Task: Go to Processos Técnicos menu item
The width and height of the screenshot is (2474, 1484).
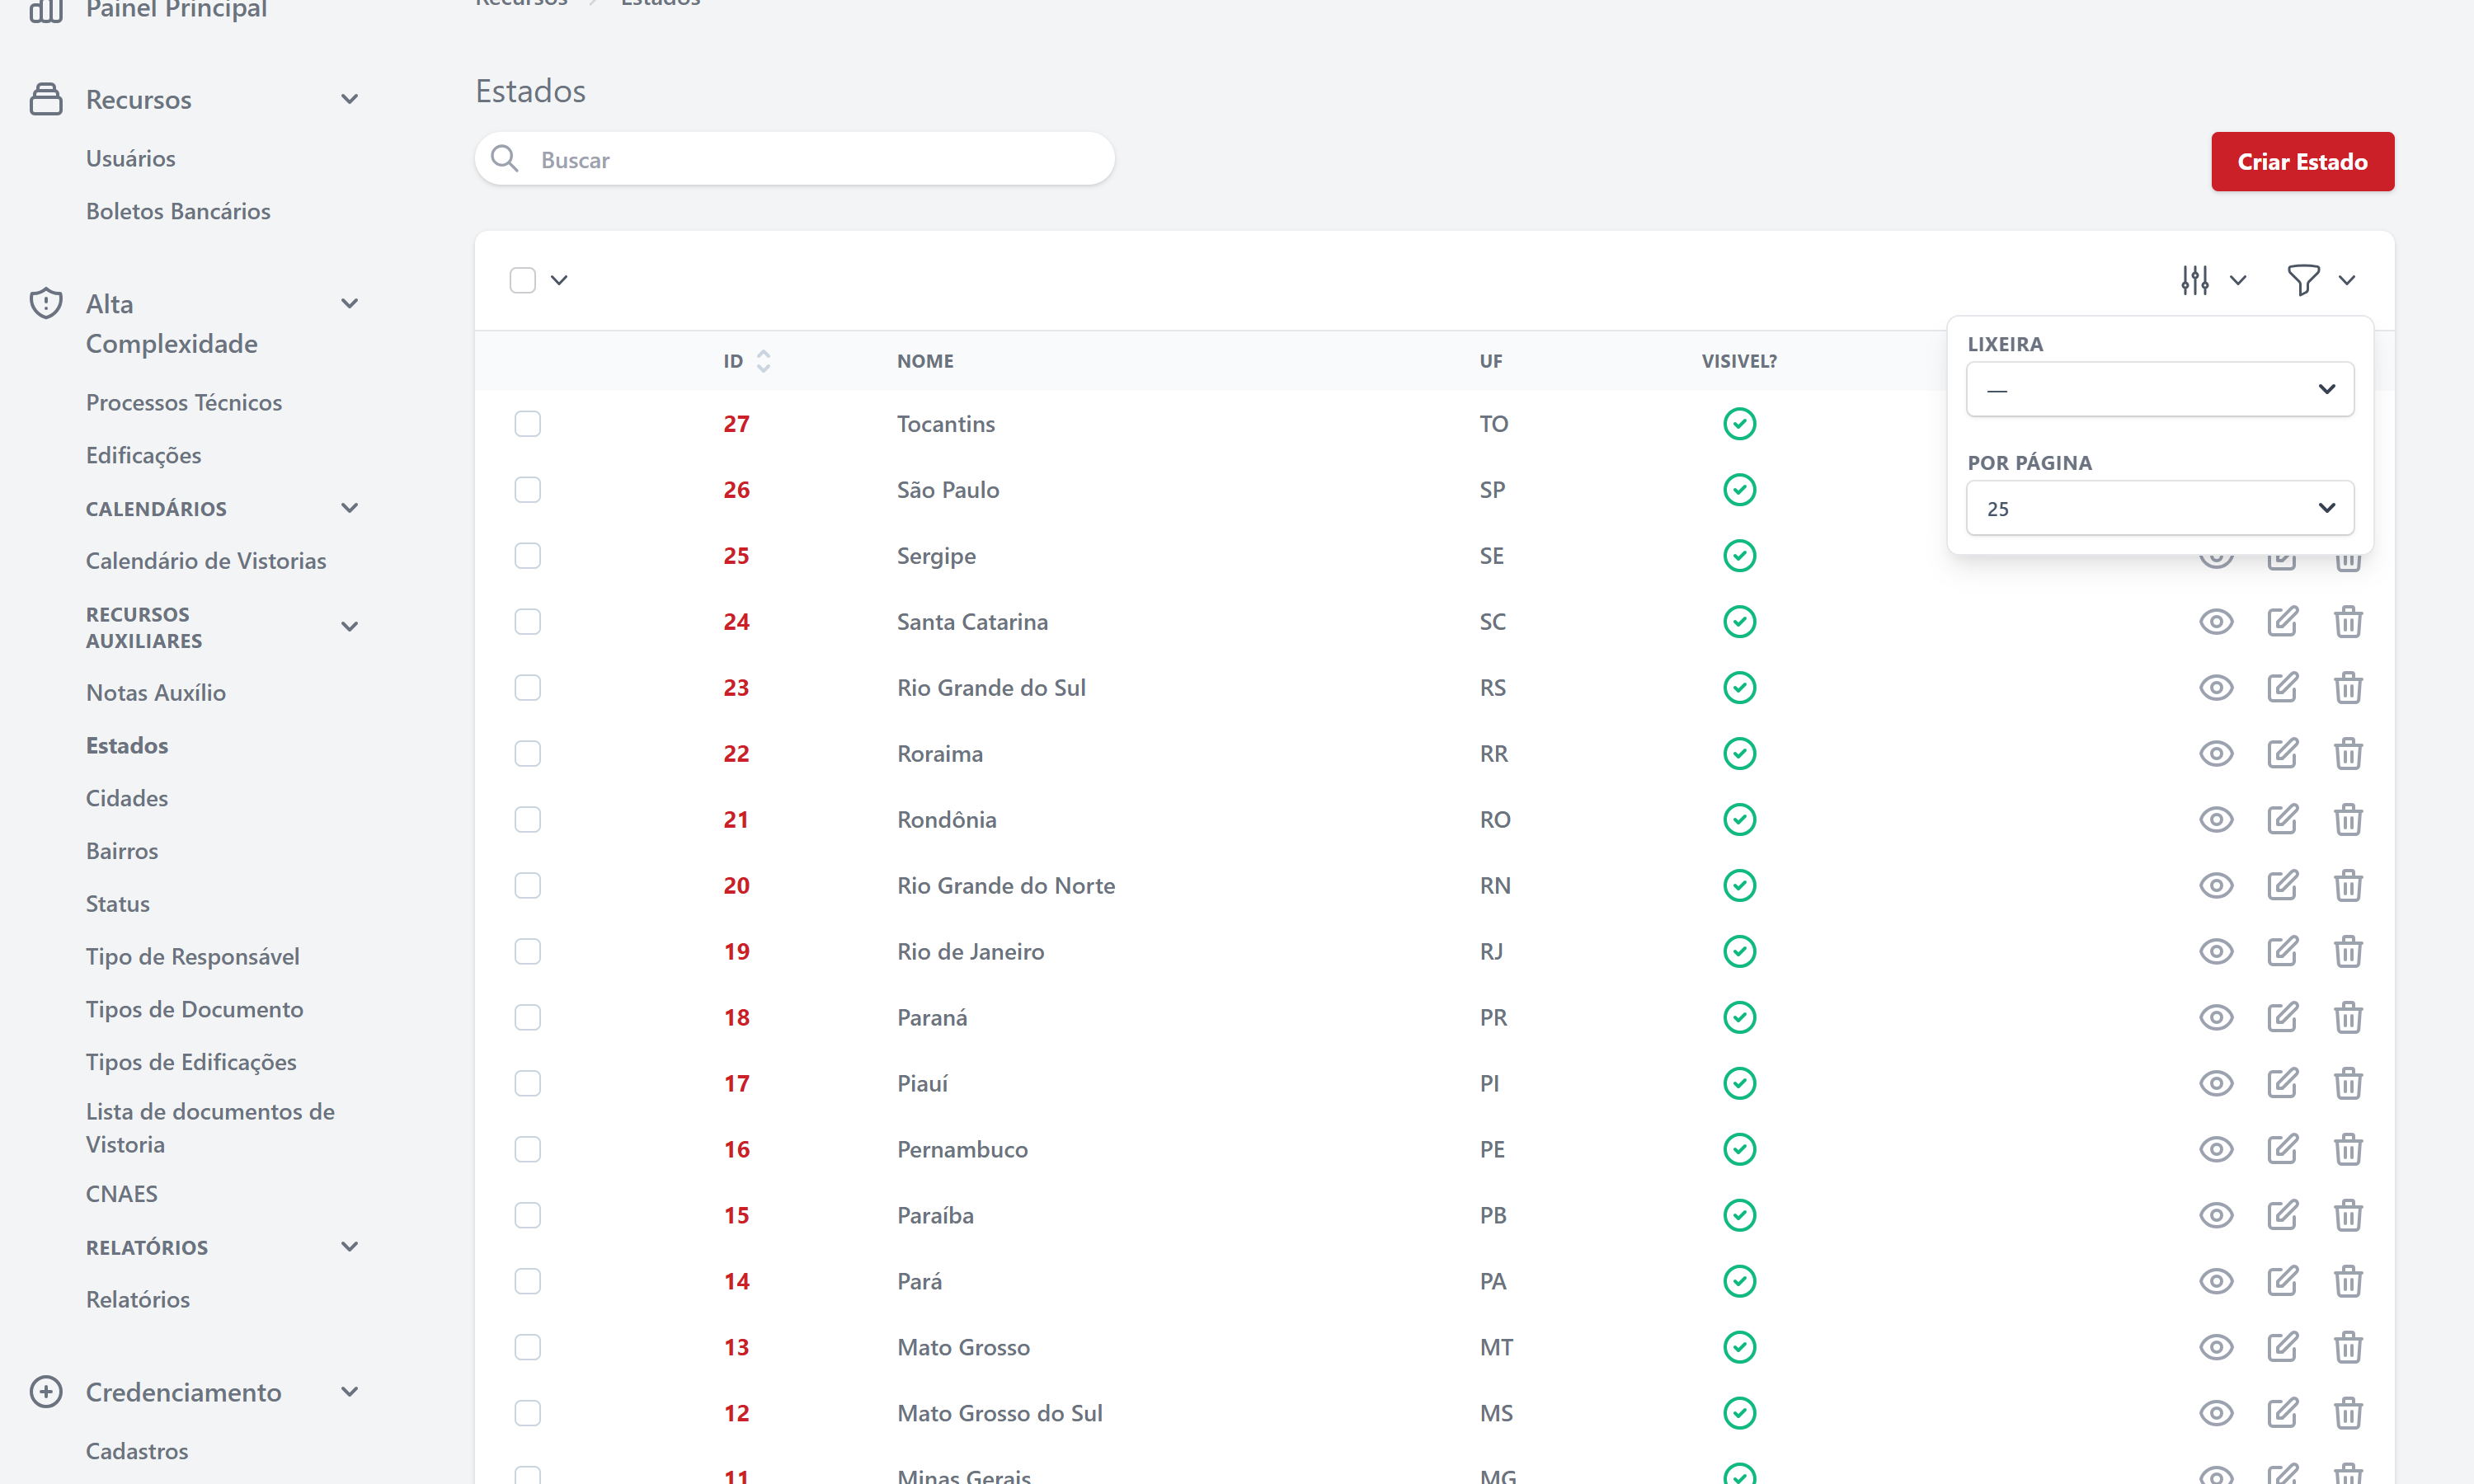Action: (184, 402)
